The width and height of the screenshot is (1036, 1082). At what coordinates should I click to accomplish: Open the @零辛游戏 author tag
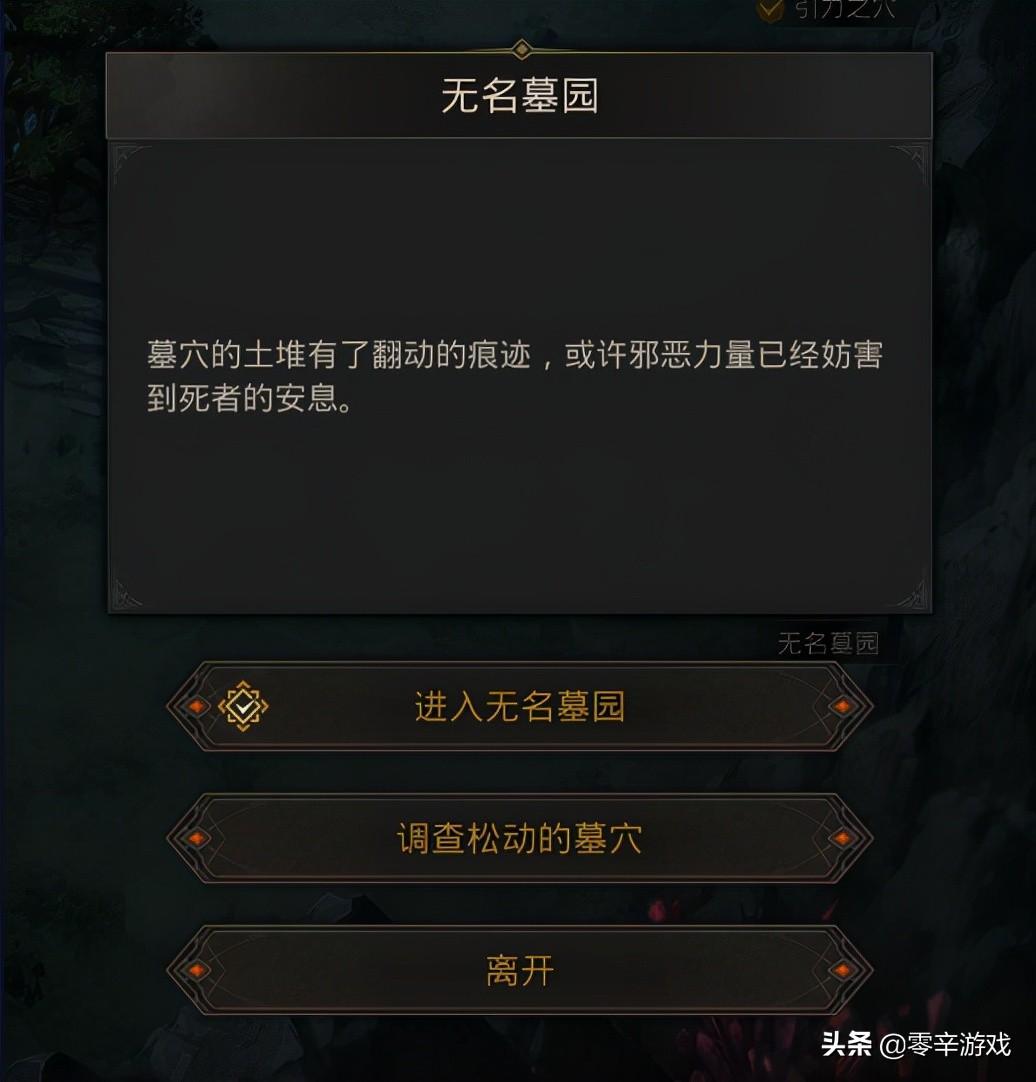click(946, 1044)
